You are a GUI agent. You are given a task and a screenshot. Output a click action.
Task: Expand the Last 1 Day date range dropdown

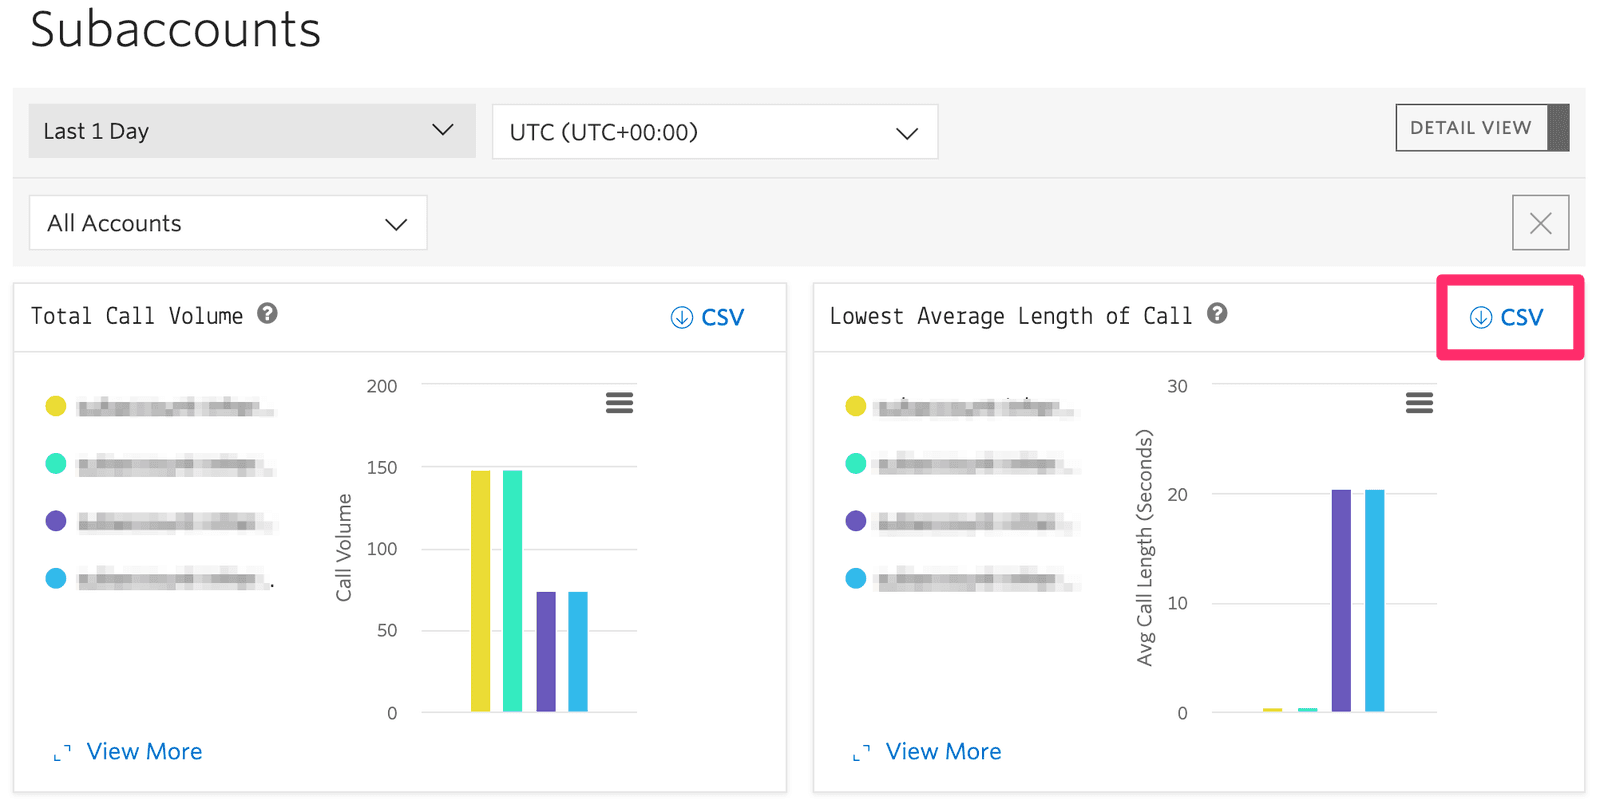click(252, 131)
